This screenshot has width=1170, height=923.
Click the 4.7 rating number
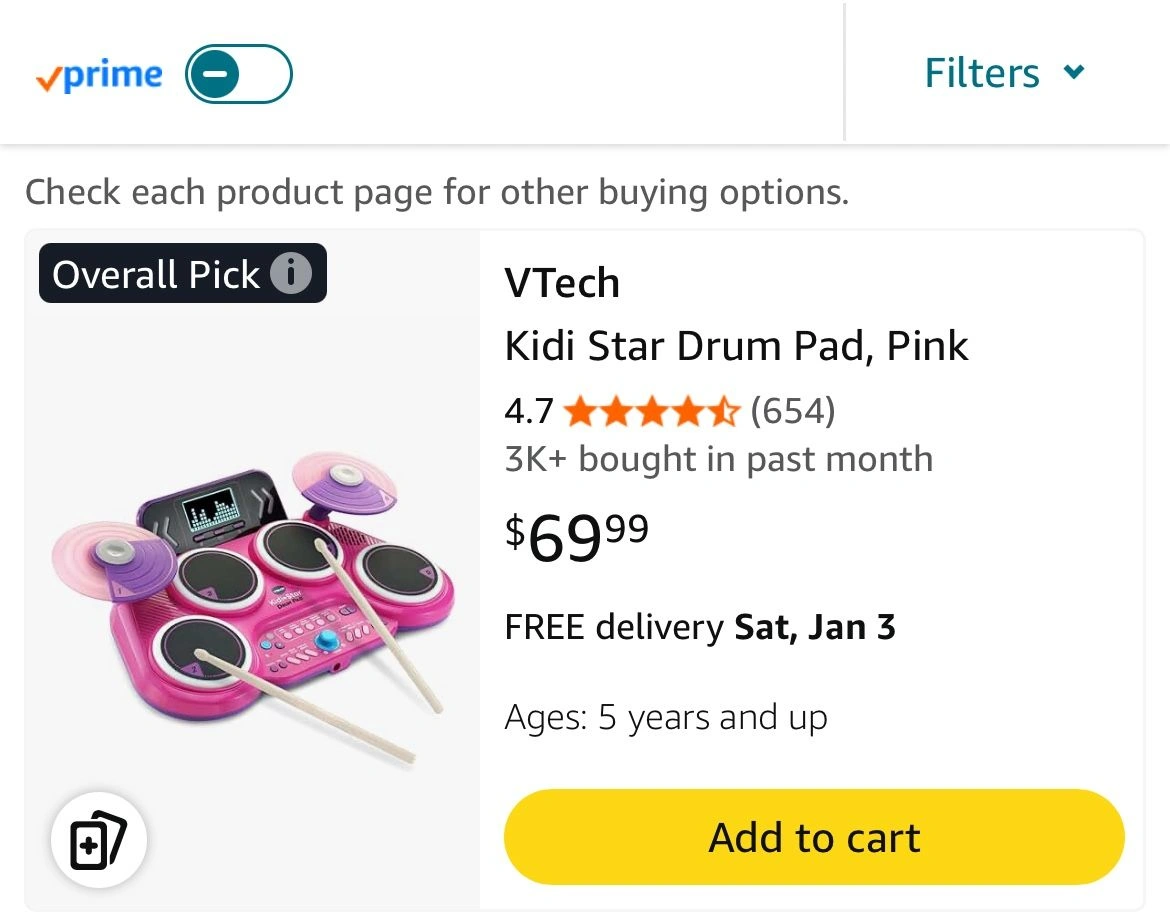point(529,411)
